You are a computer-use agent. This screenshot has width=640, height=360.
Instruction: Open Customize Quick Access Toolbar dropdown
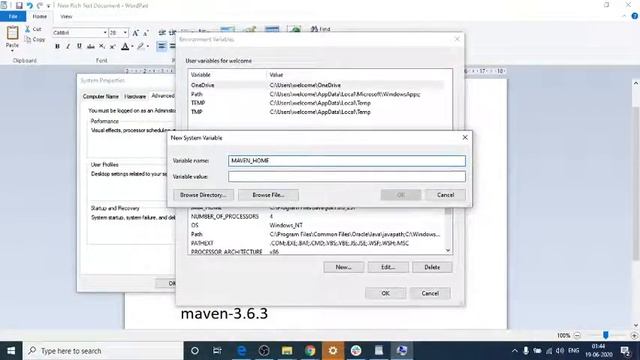click(x=49, y=6)
